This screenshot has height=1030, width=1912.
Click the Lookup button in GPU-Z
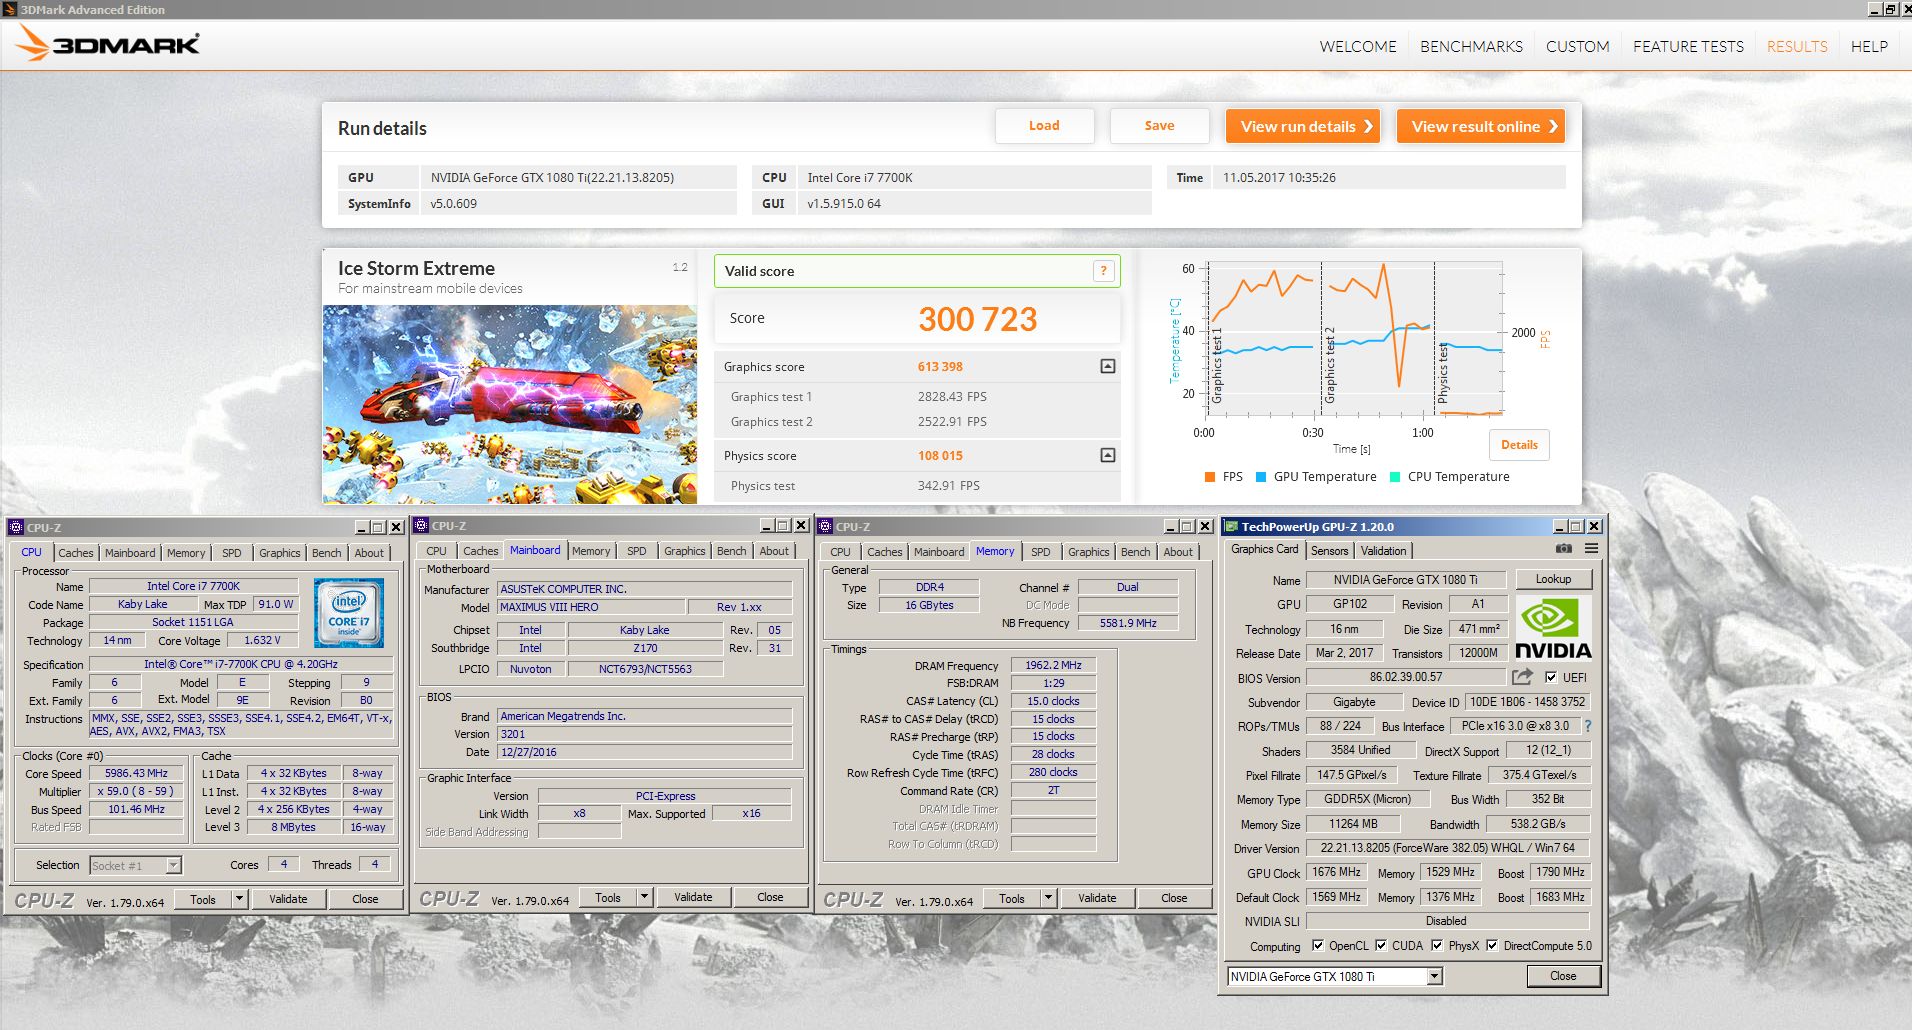pos(1553,579)
